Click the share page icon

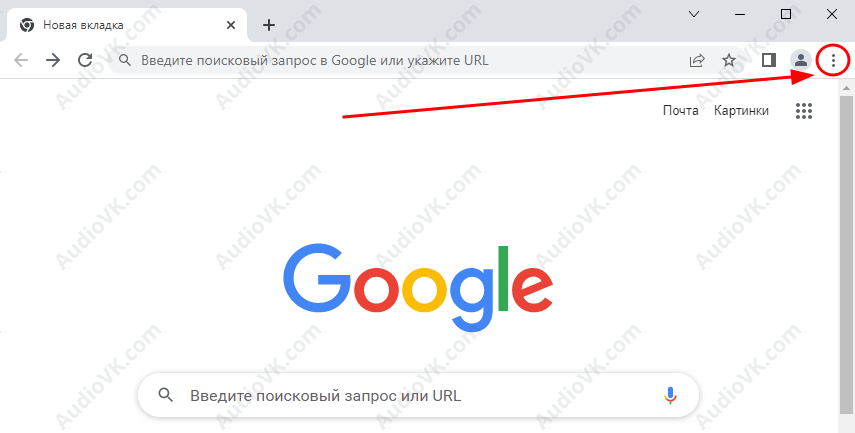click(x=697, y=61)
